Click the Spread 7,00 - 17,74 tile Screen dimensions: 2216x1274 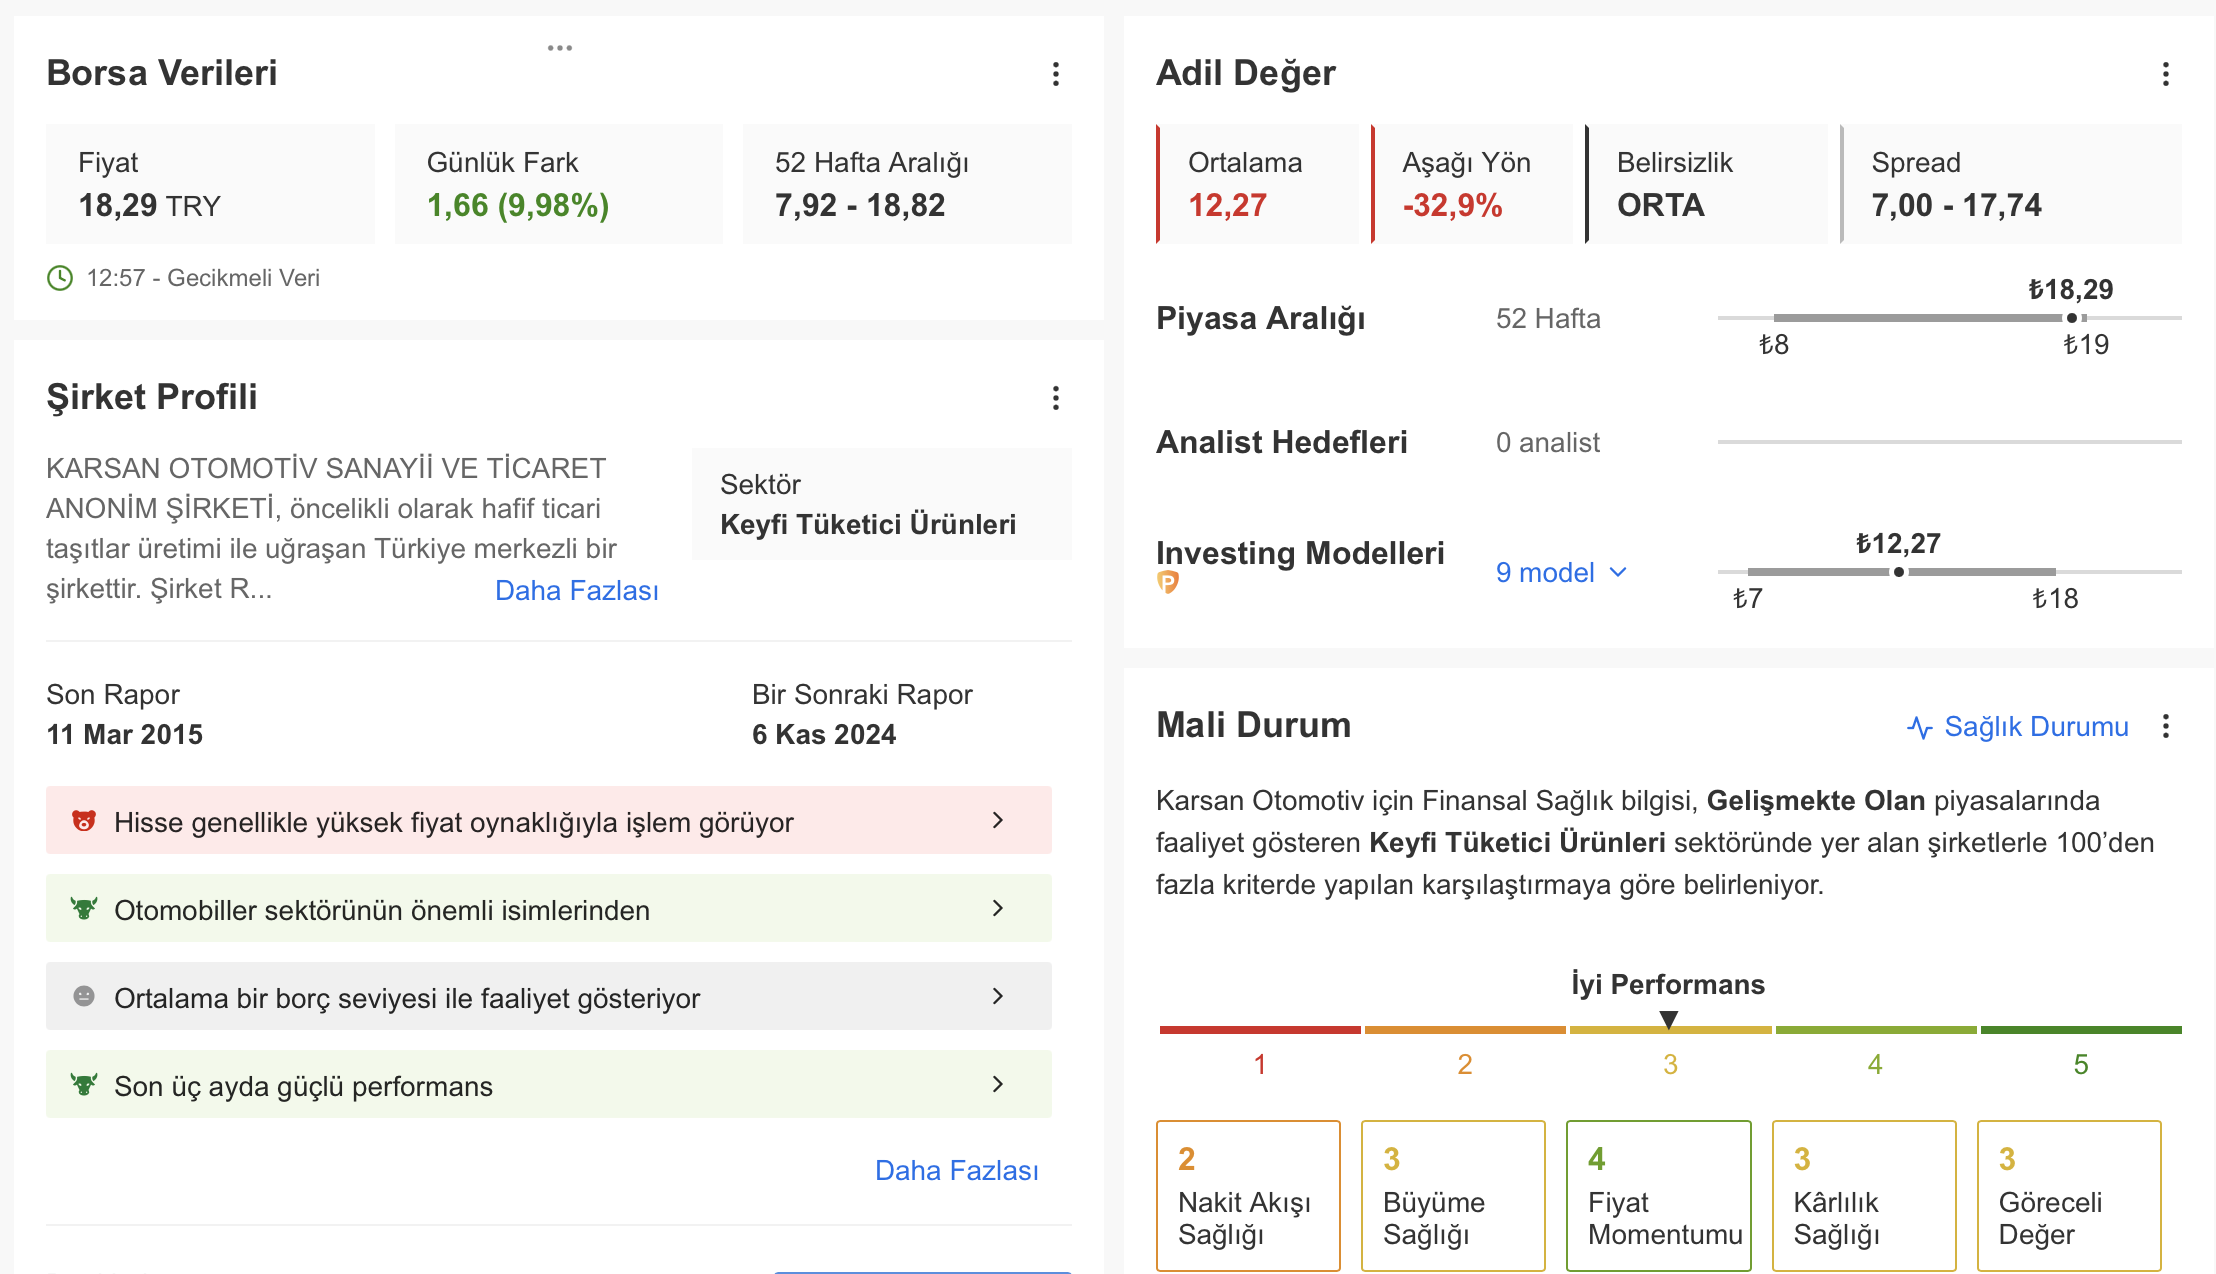pos(2011,184)
